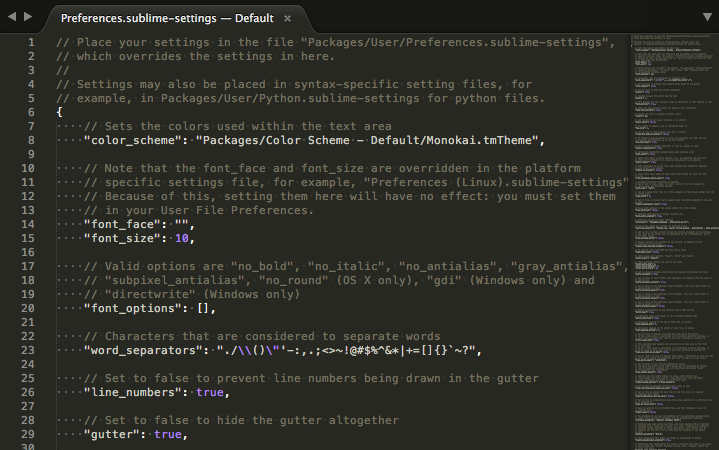Click the "gutter" key
This screenshot has width=719, height=450.
112,434
